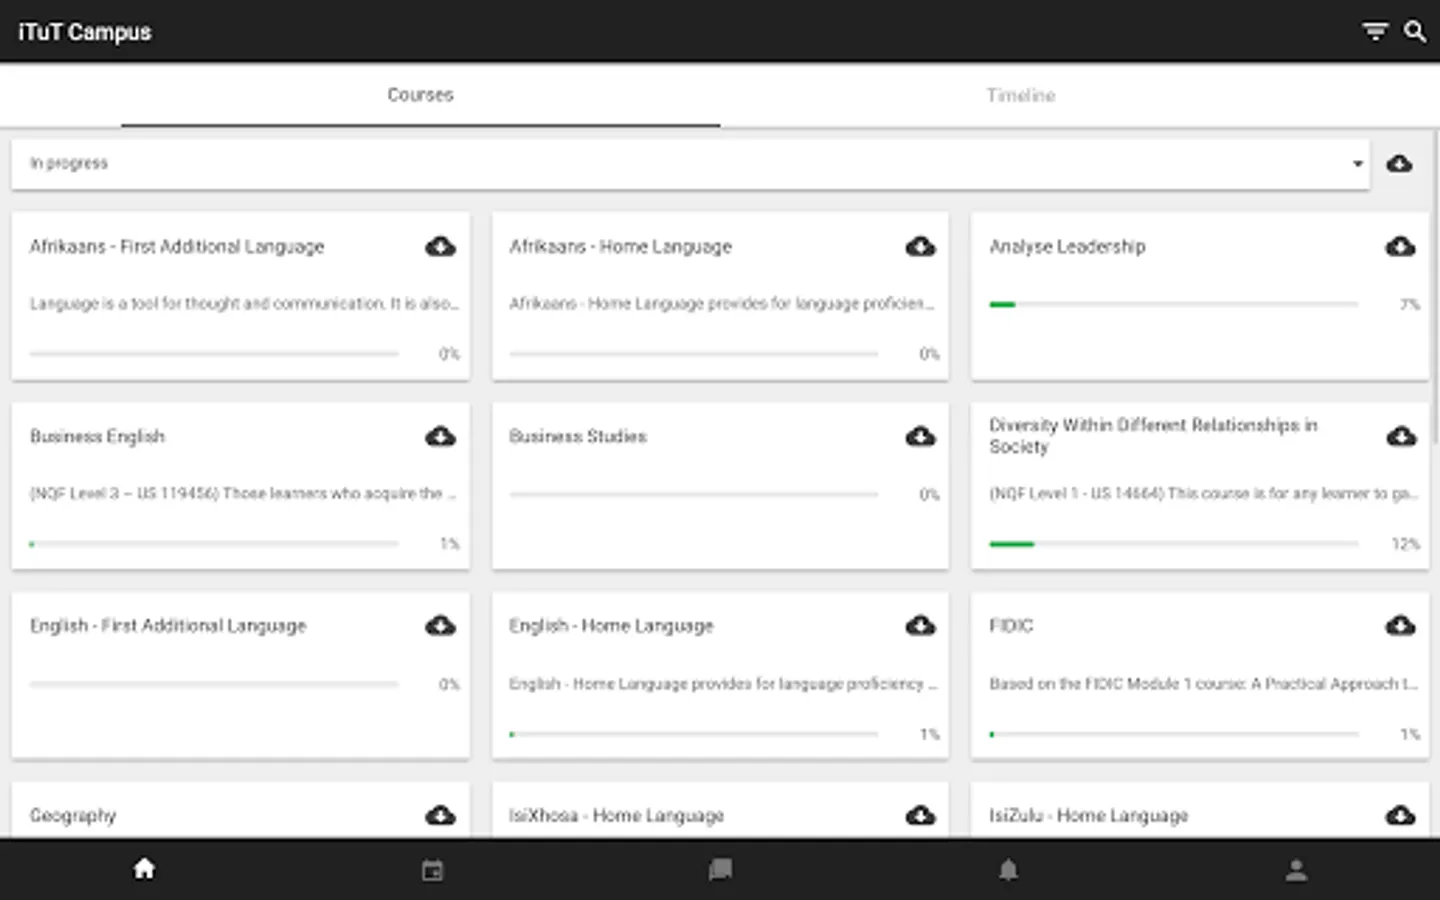Click the Business English progress bar
This screenshot has height=900, width=1440.
tap(214, 544)
